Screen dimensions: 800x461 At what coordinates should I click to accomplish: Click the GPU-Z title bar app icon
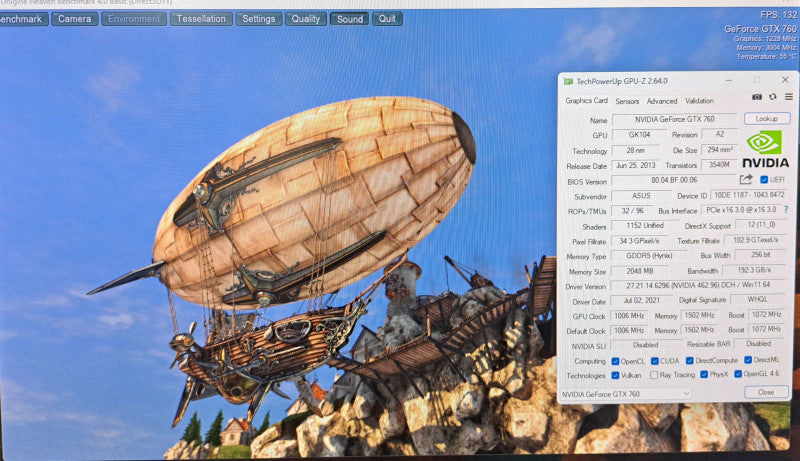pyautogui.click(x=568, y=81)
